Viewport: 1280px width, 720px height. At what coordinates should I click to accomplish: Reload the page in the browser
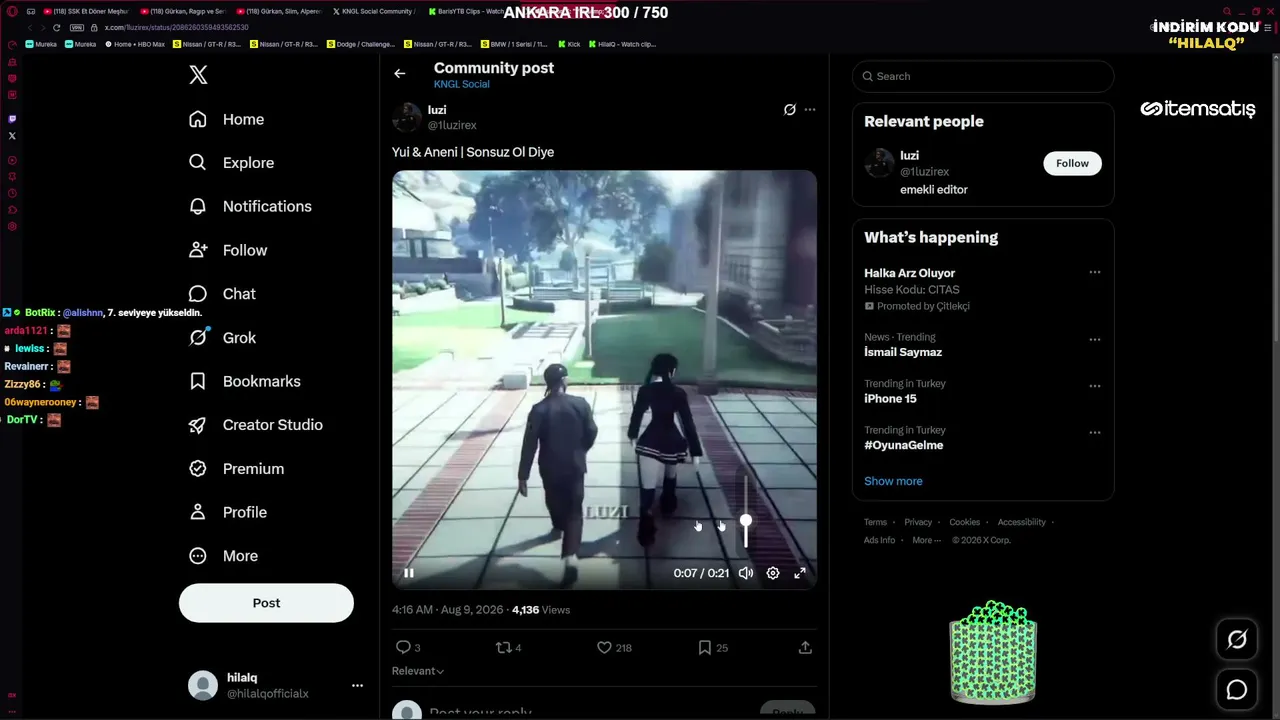coord(56,28)
